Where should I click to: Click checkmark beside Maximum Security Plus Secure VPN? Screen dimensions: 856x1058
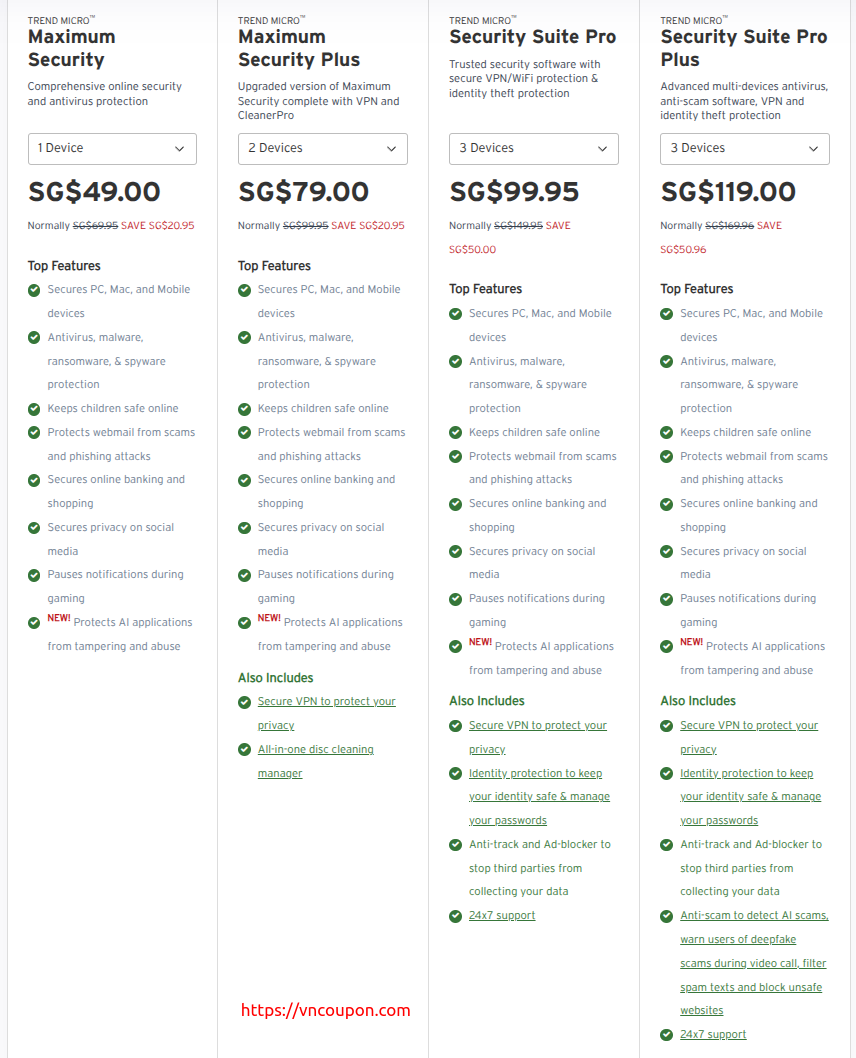point(245,702)
